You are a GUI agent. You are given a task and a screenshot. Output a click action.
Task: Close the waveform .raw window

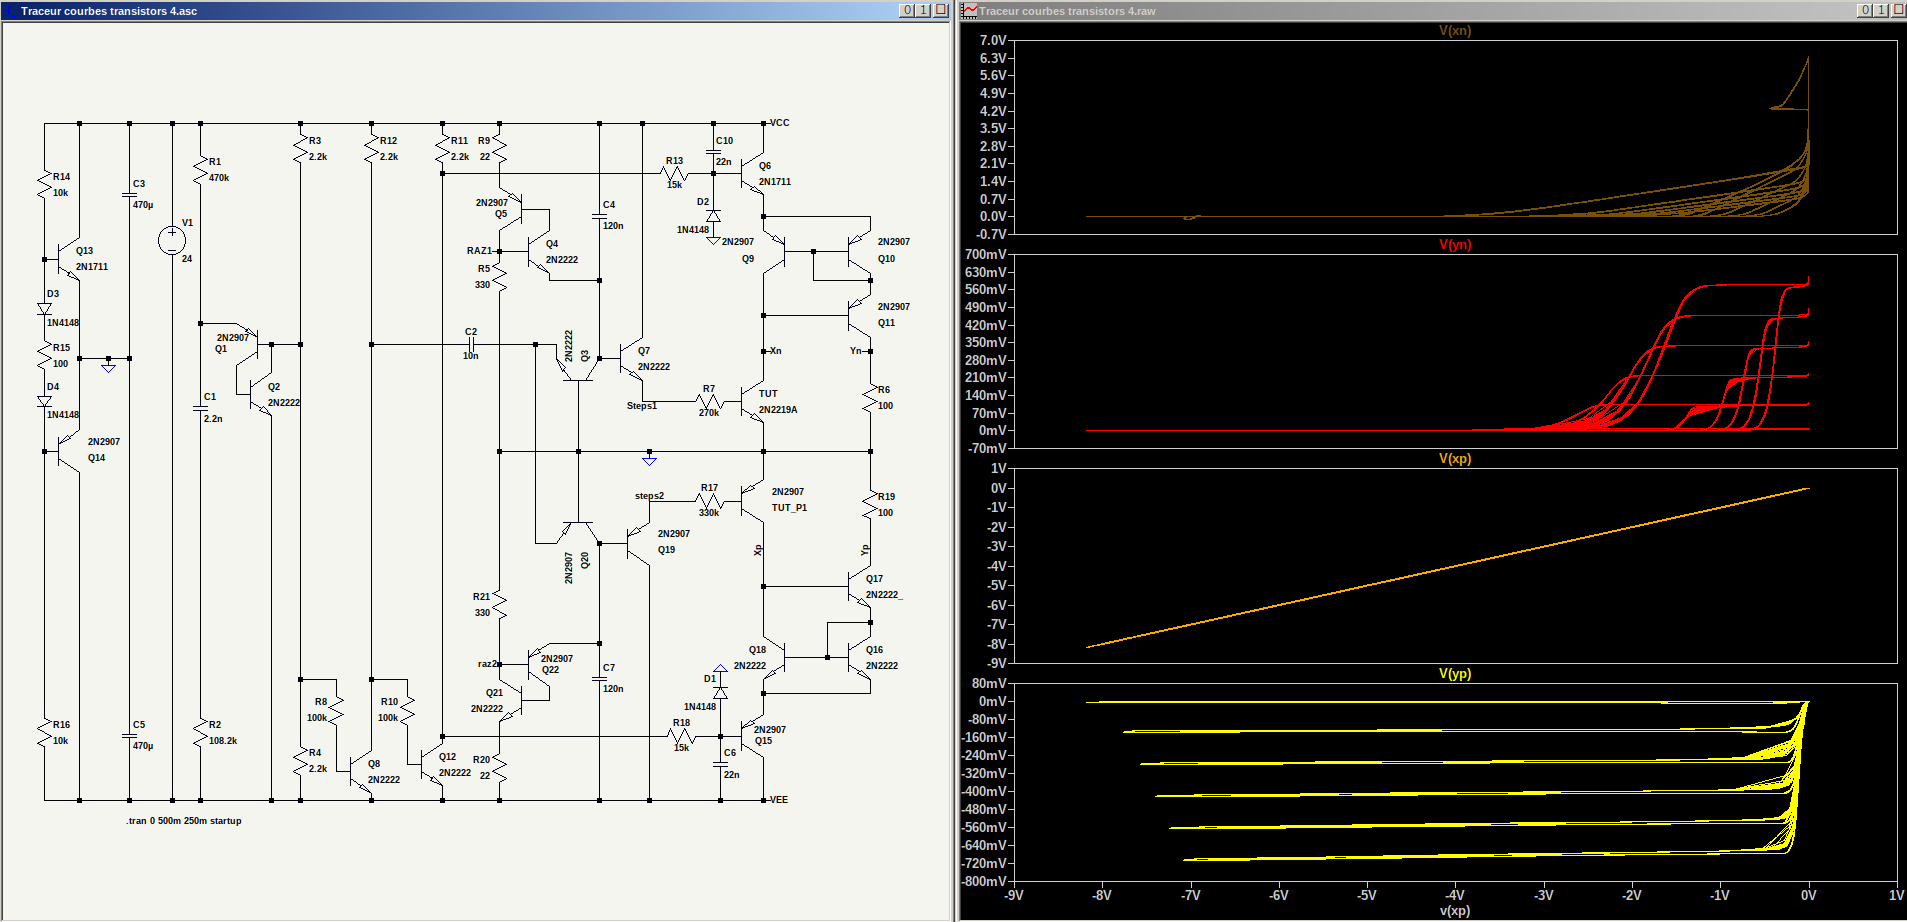coord(1897,10)
